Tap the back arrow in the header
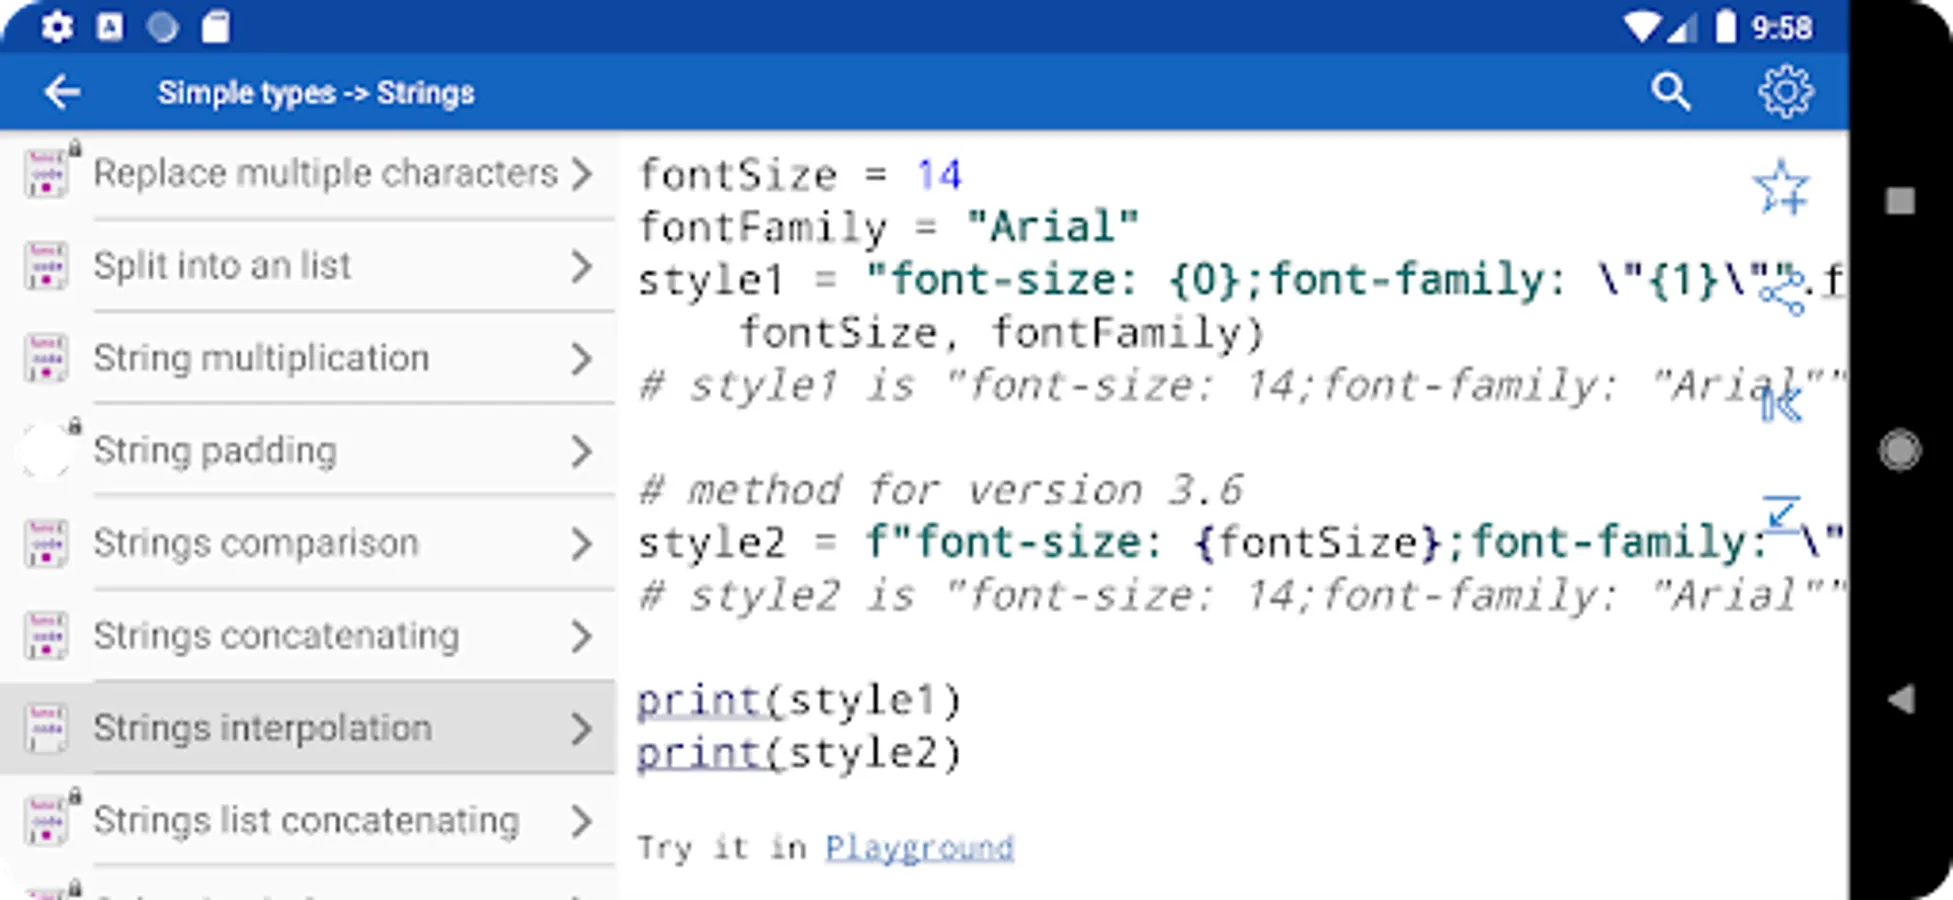 (62, 92)
